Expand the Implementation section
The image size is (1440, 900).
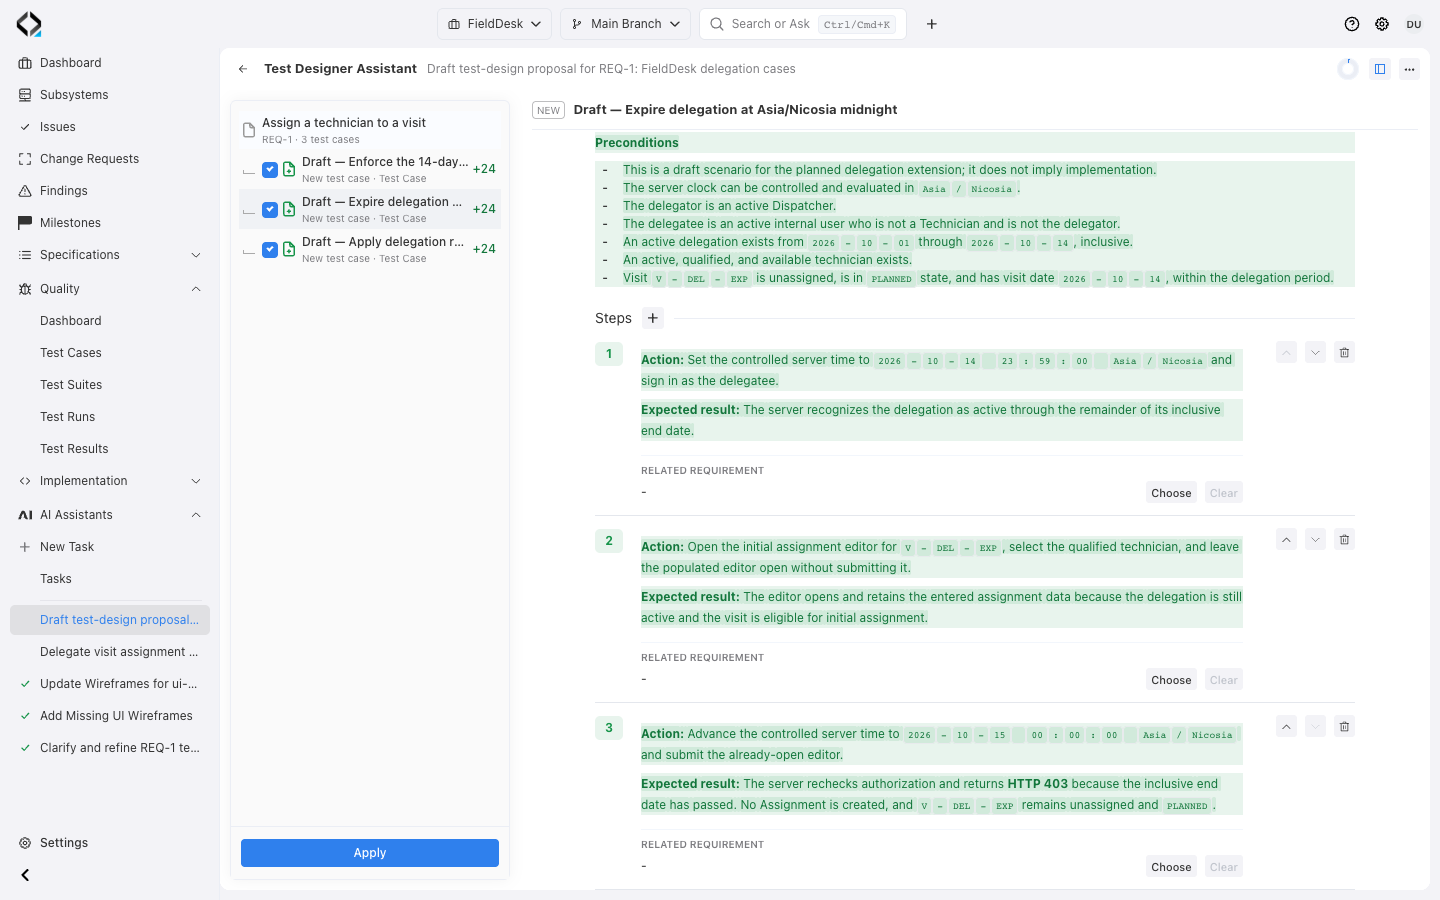coord(196,481)
